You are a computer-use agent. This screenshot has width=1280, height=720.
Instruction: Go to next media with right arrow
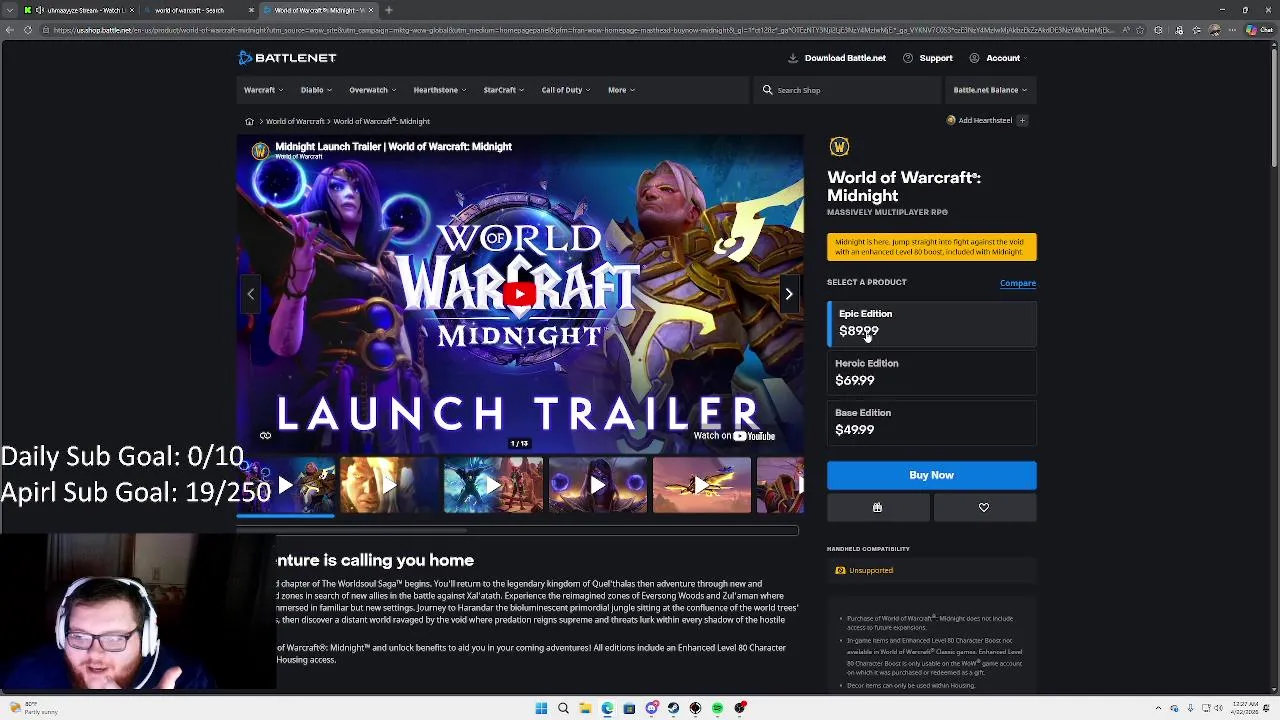pyautogui.click(x=788, y=294)
